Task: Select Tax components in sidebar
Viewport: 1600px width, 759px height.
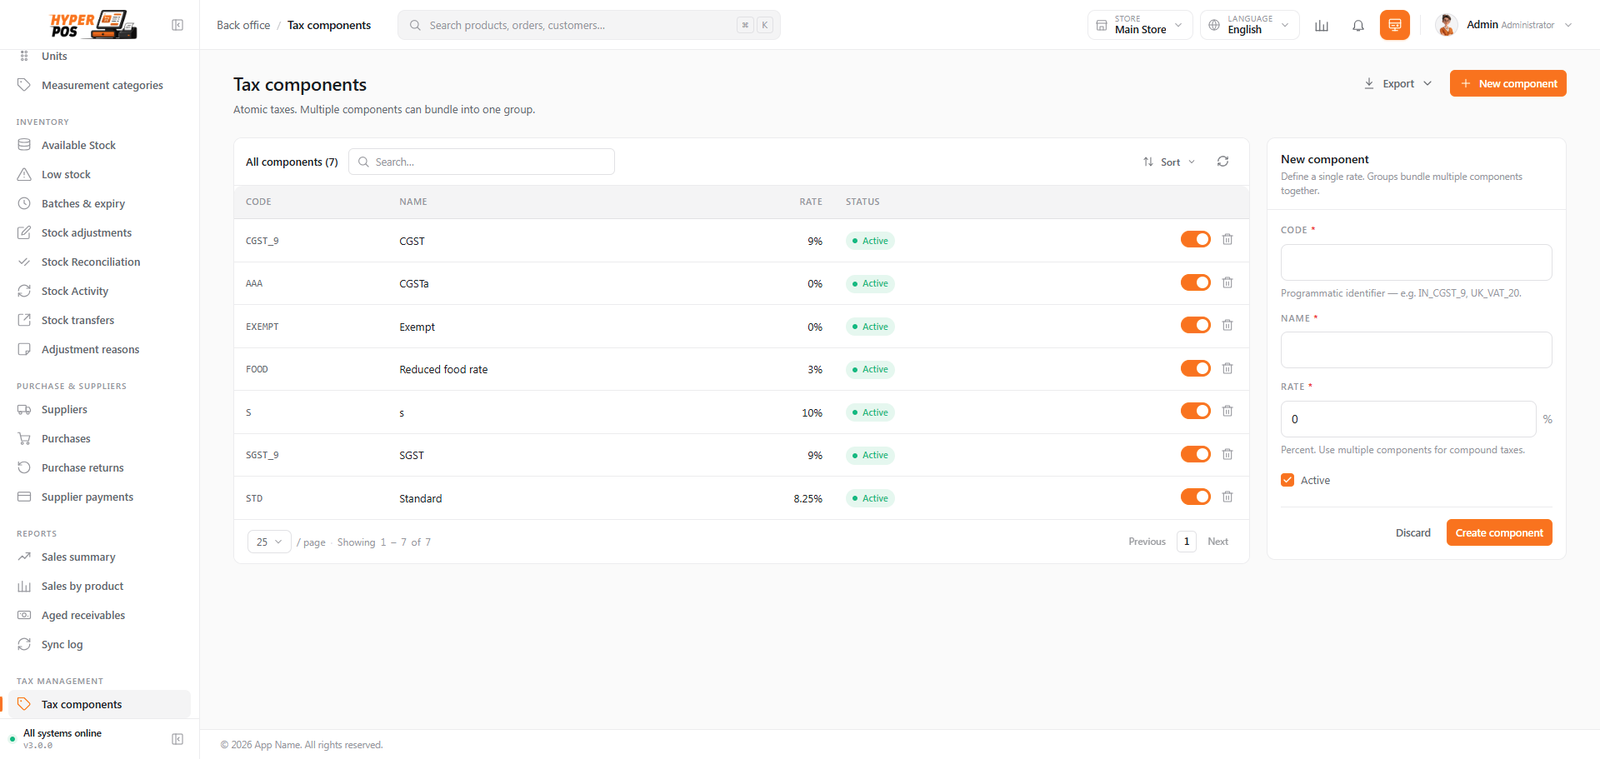Action: 99,704
